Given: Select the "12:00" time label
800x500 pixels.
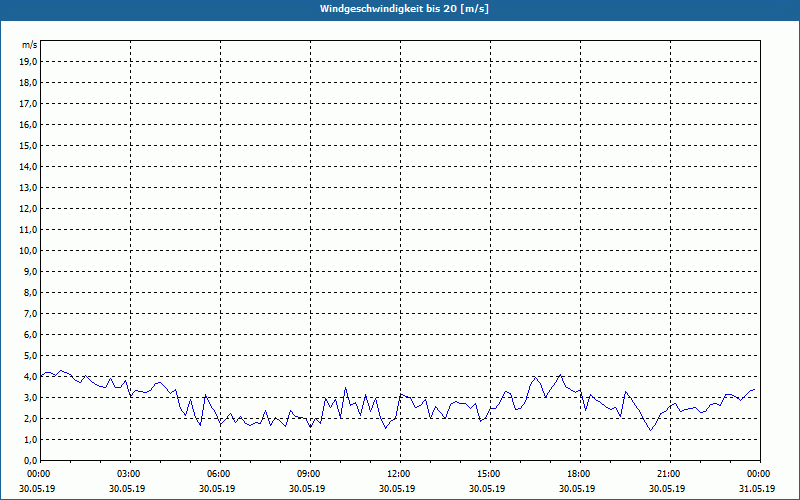Looking at the screenshot, I should [400, 474].
